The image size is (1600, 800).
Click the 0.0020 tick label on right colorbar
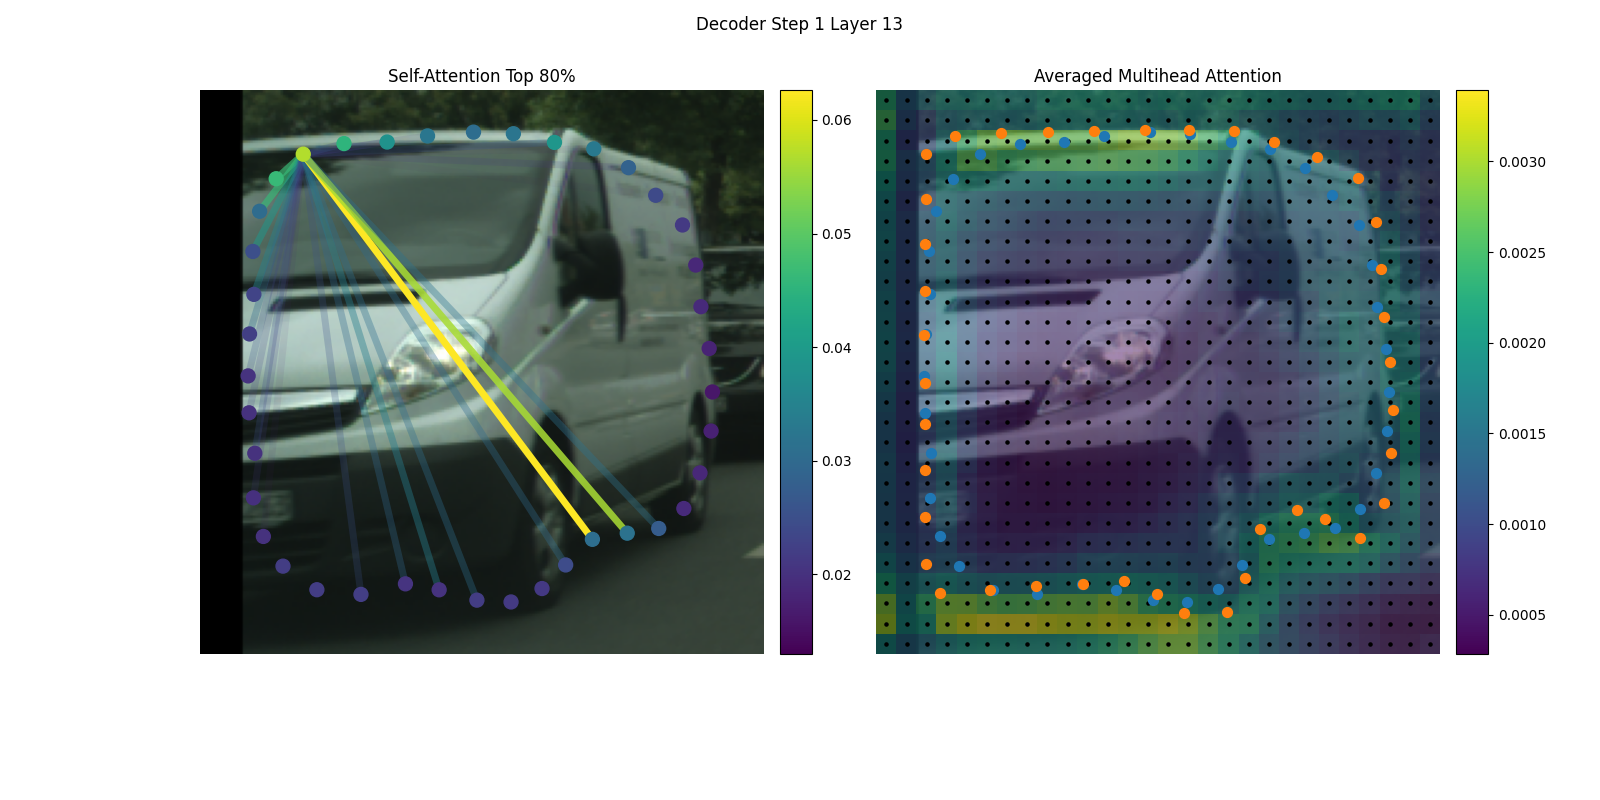(1522, 343)
